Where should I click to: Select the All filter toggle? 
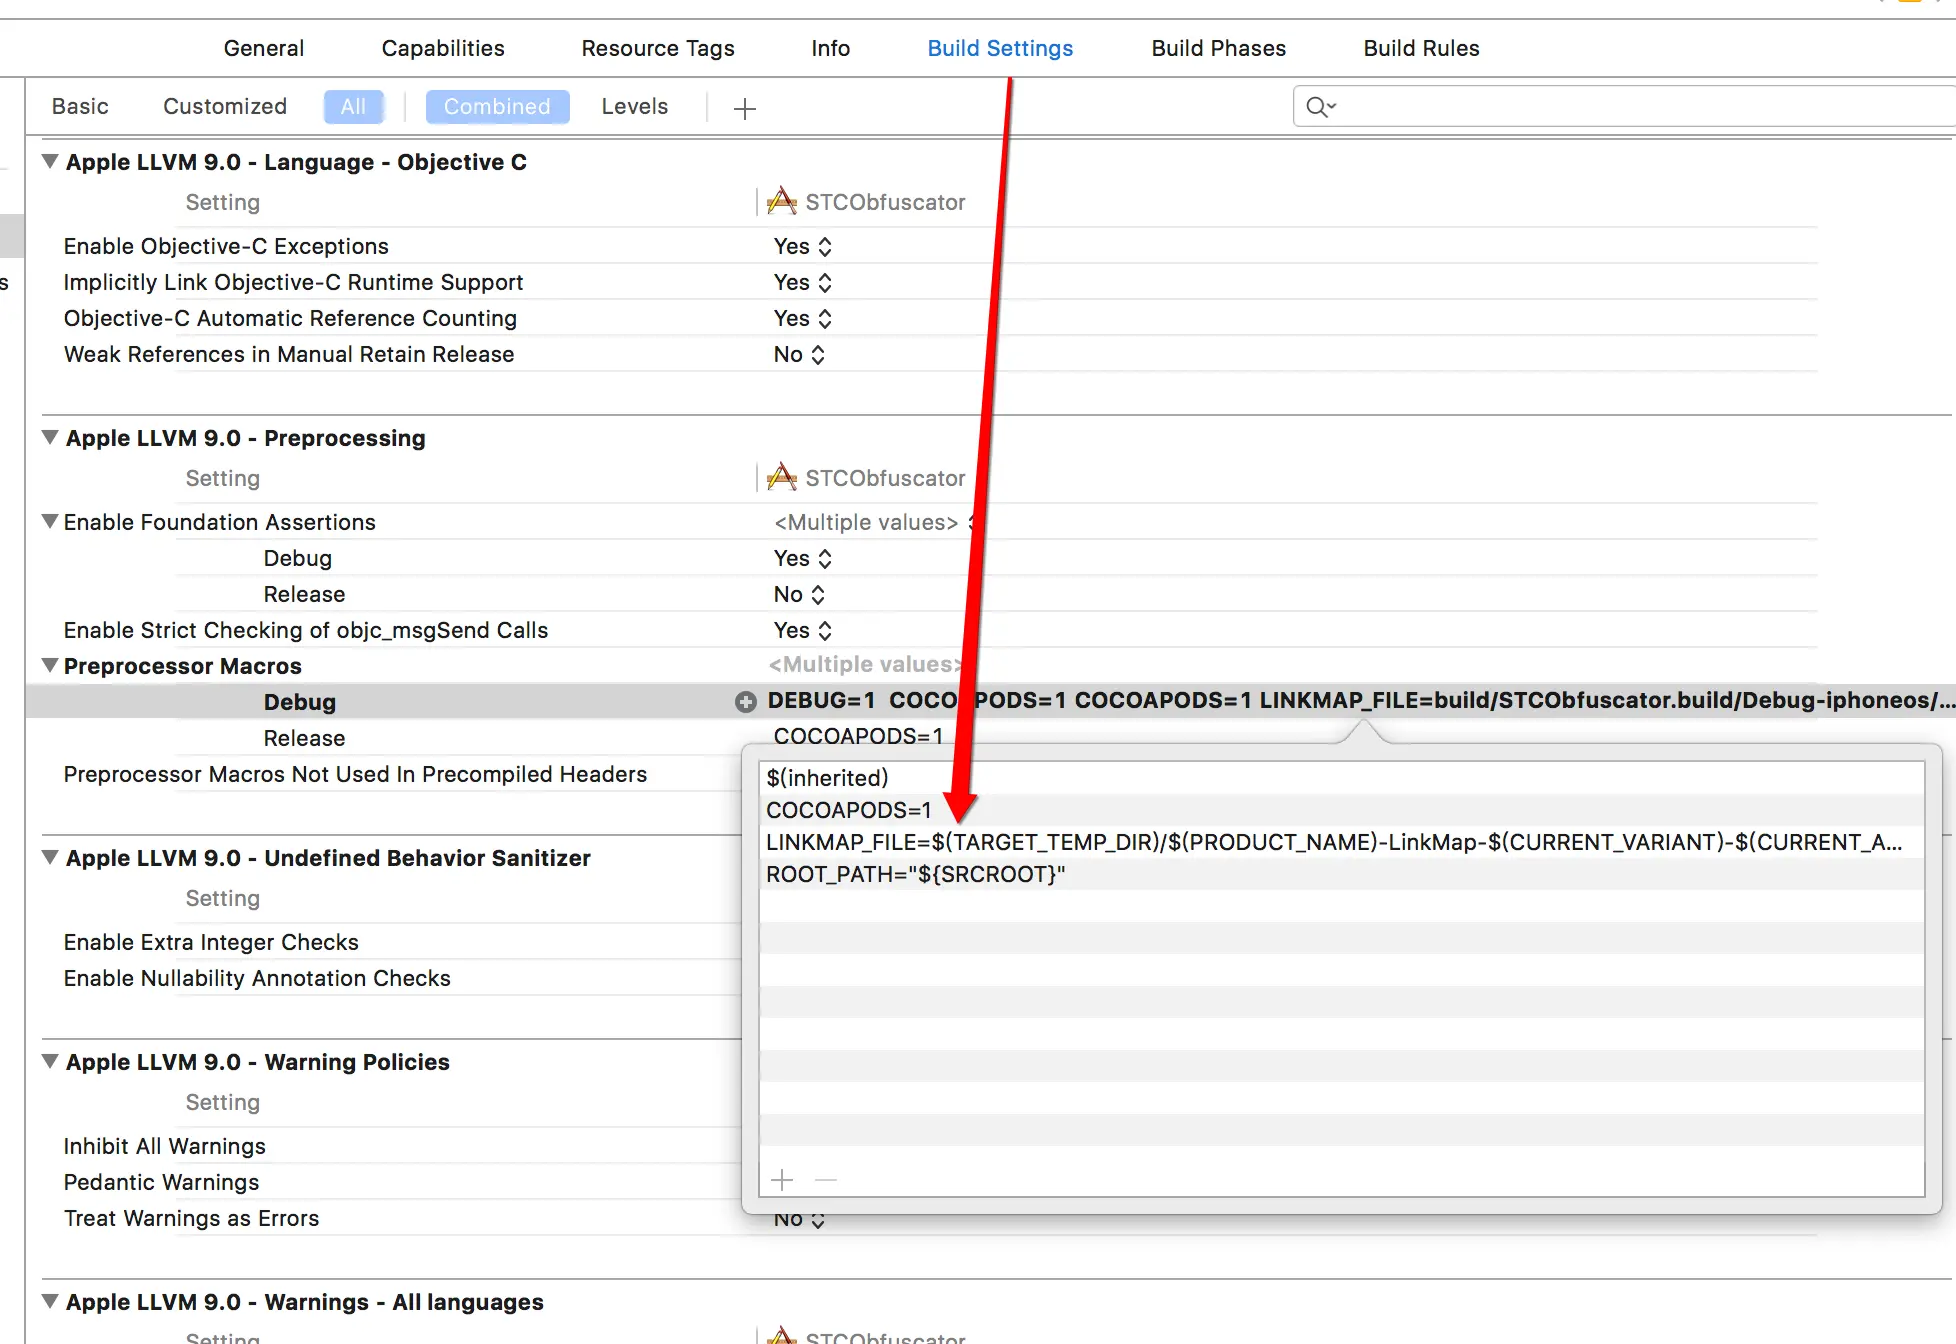(x=353, y=107)
